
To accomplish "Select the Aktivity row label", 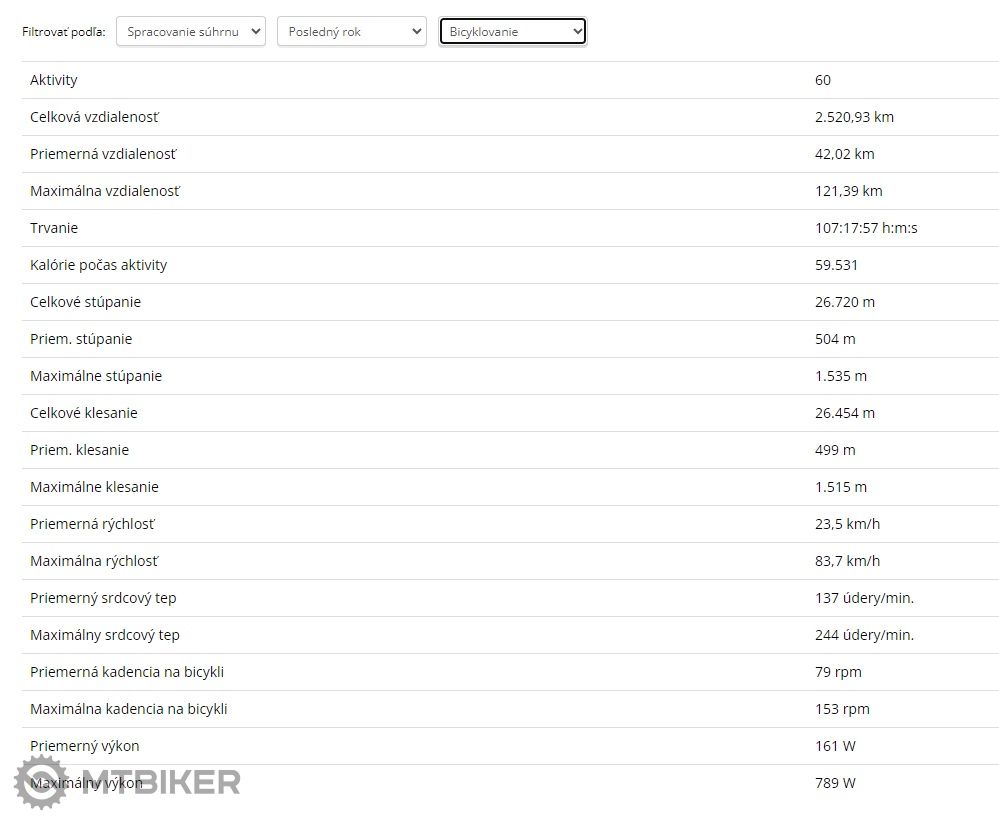I will 54,80.
